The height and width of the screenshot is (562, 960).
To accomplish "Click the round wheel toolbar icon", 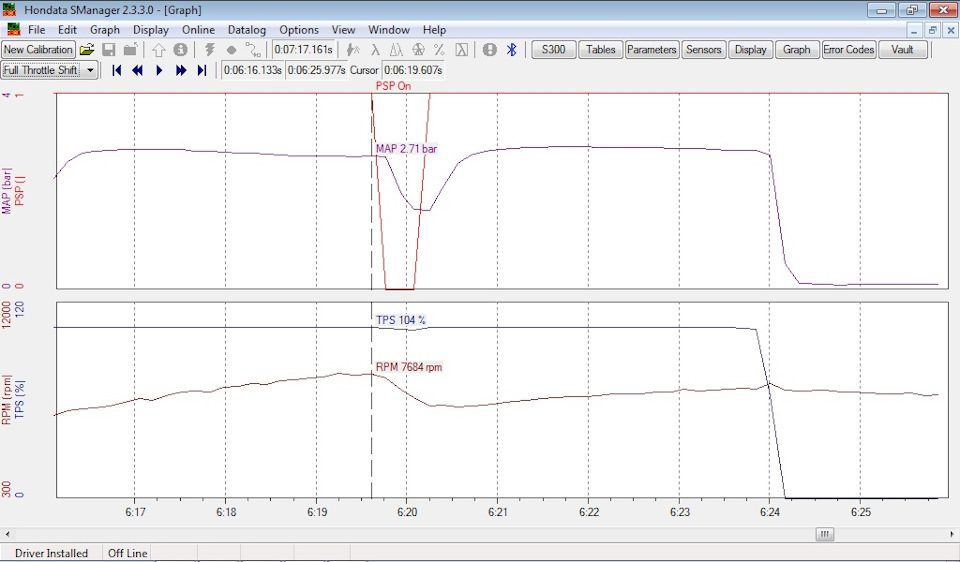I will click(418, 50).
